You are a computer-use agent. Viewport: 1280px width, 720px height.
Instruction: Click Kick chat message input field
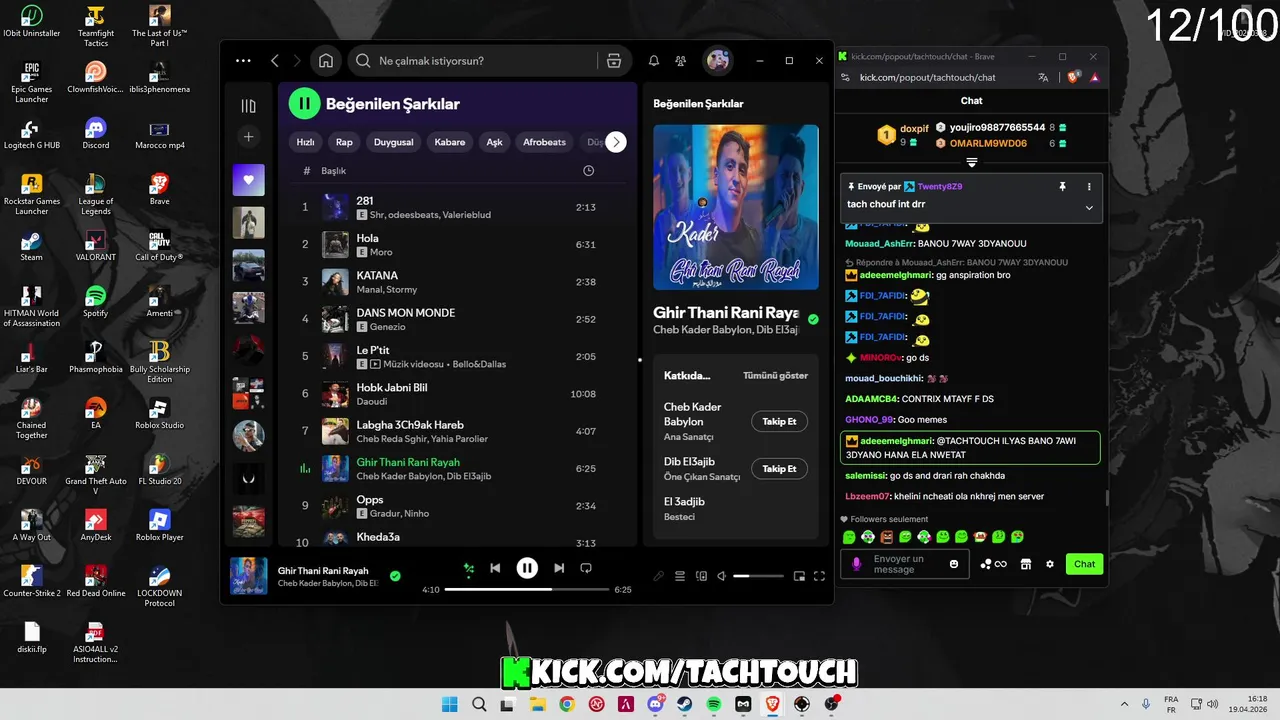point(905,564)
